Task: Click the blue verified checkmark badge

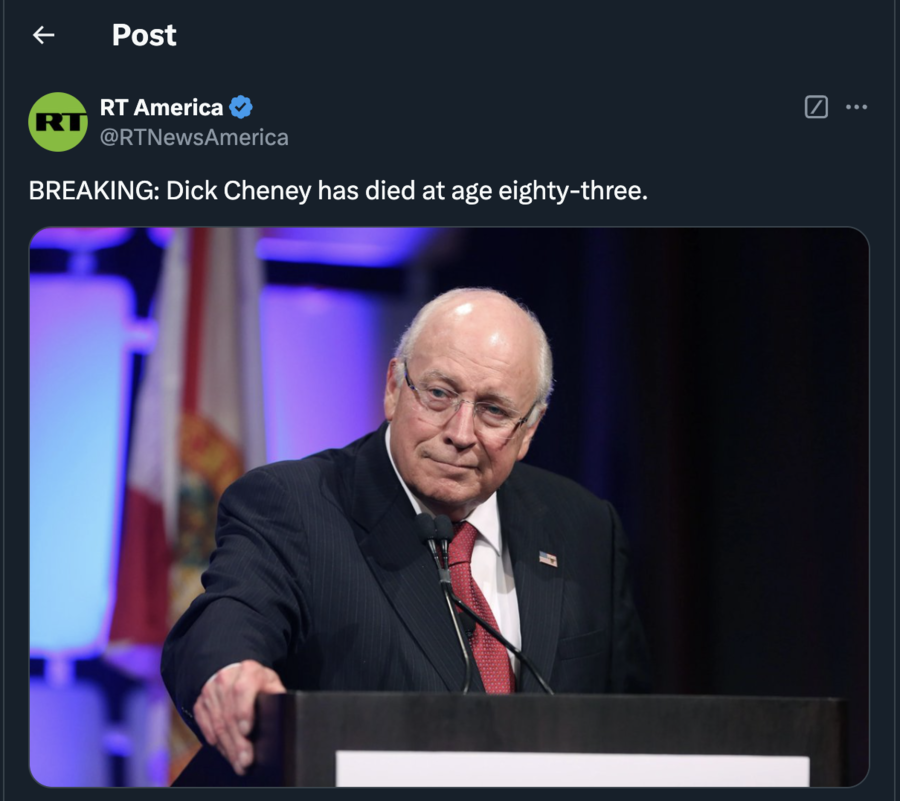Action: (240, 107)
